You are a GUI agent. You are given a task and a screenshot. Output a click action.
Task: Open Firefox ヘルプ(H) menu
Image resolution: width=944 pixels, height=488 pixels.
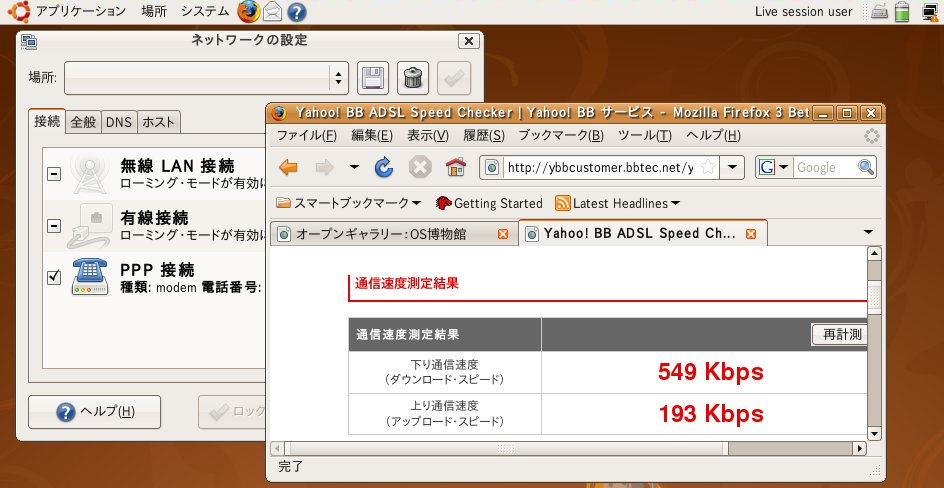713,135
